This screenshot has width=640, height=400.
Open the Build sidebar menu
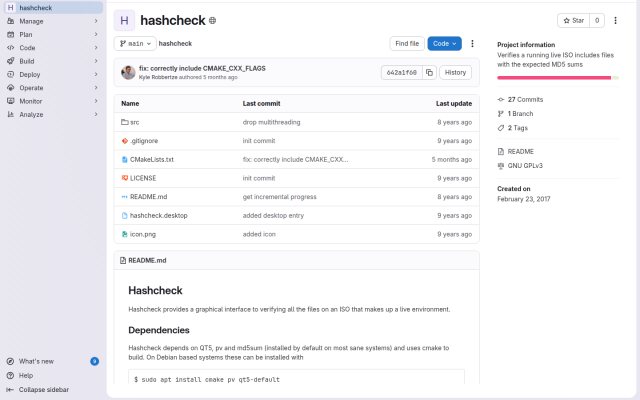(x=53, y=61)
